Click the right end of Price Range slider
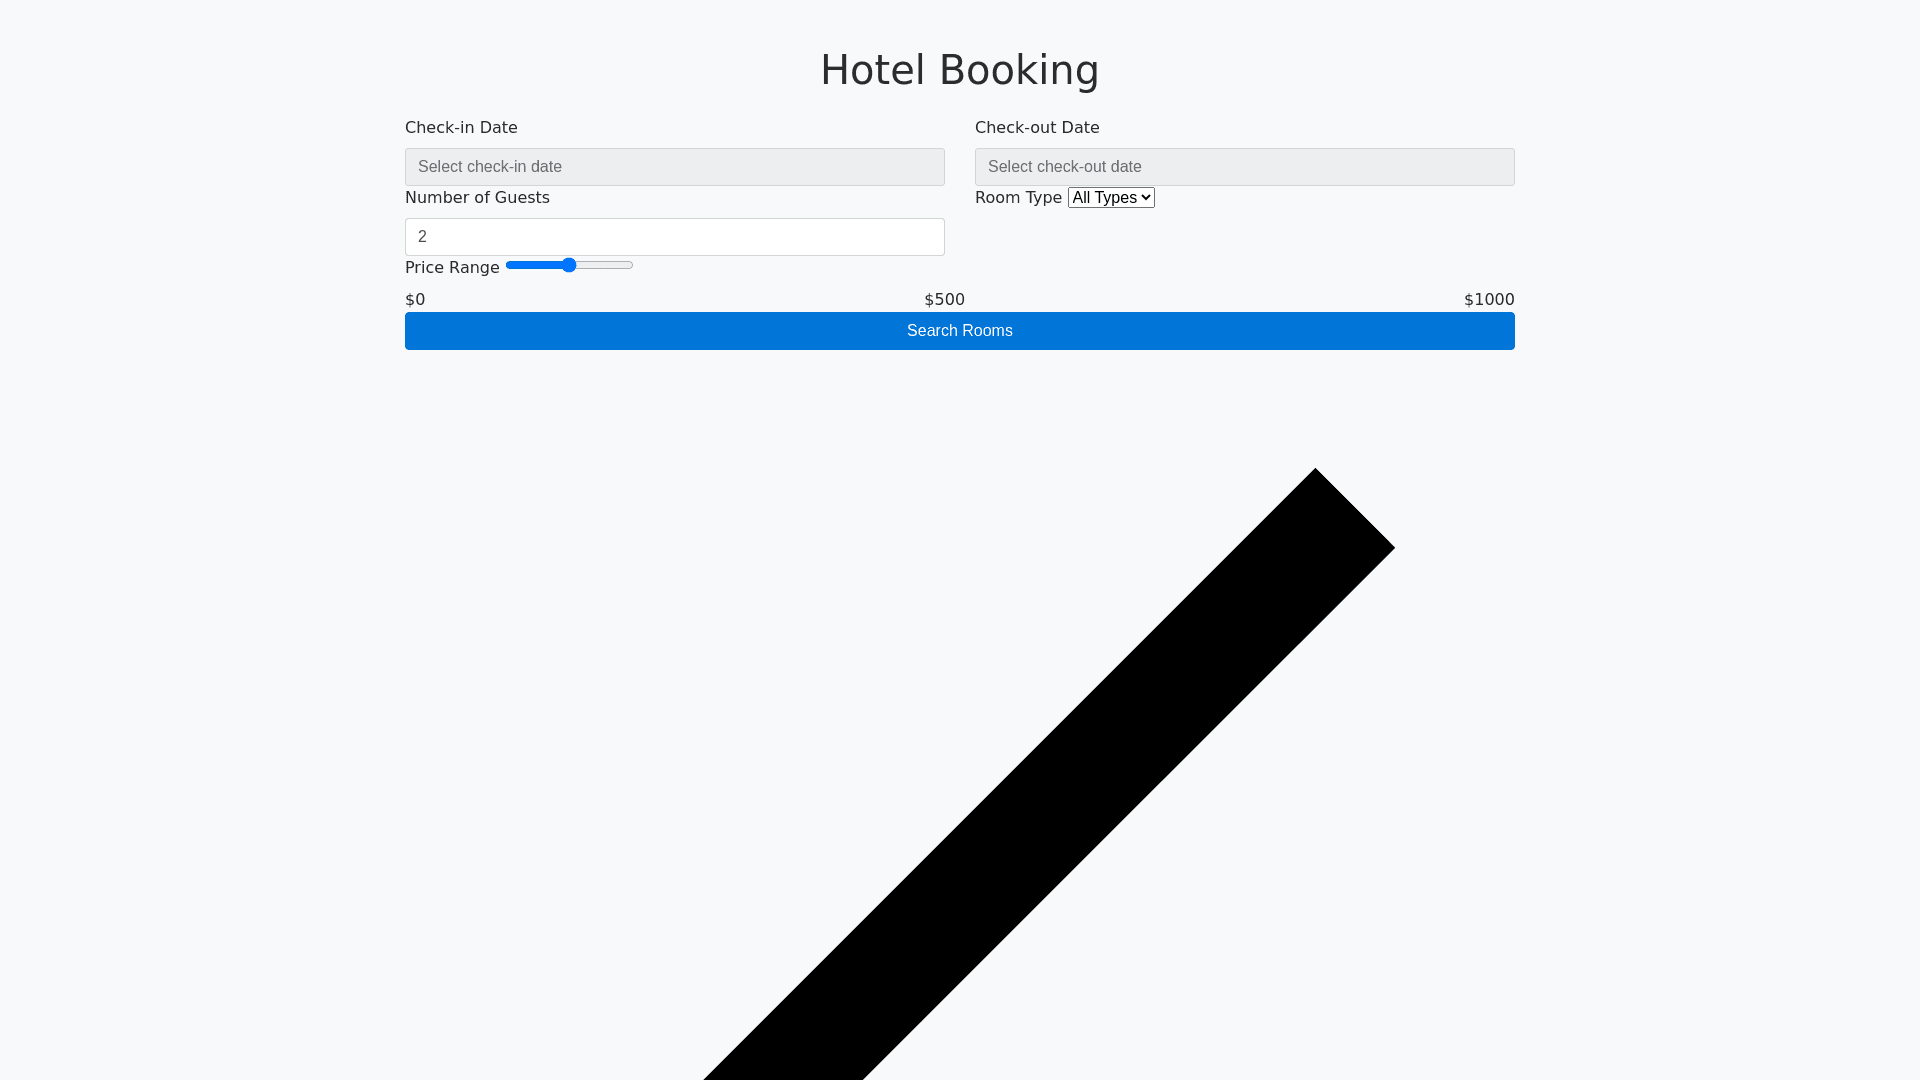1920x1080 pixels. click(x=629, y=265)
